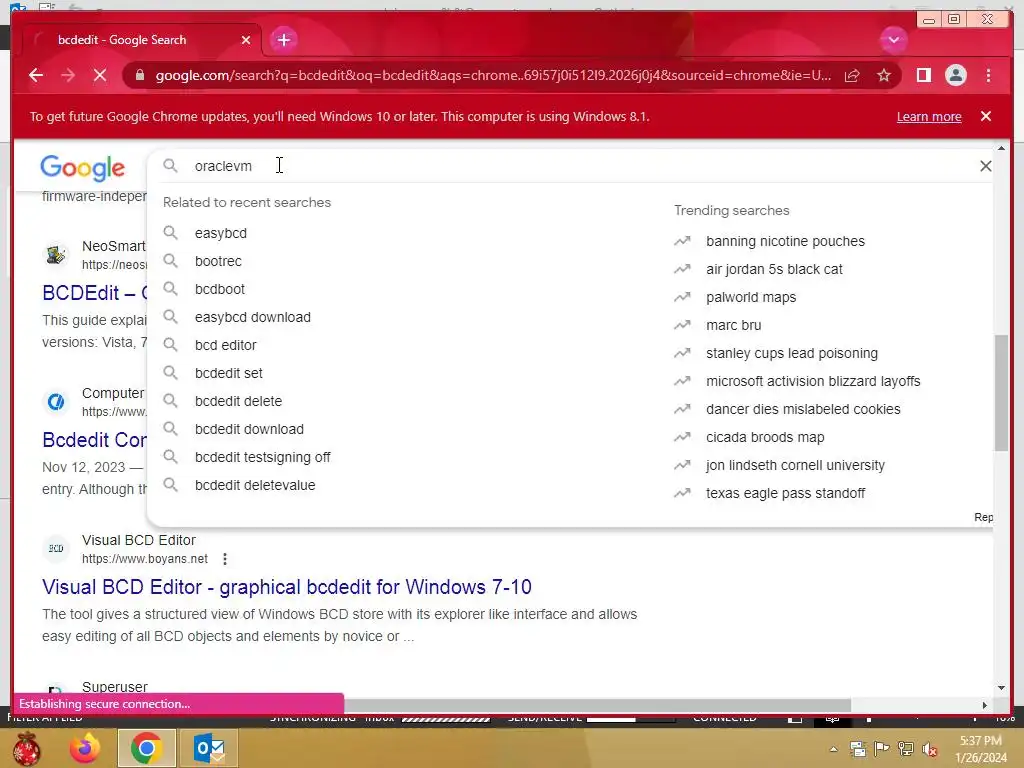Click scroll down arrow of page scrollbar
The height and width of the screenshot is (768, 1024).
[1001, 688]
